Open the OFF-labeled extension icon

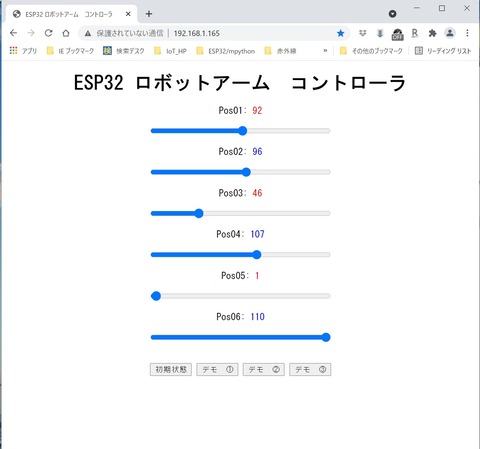[x=397, y=34]
